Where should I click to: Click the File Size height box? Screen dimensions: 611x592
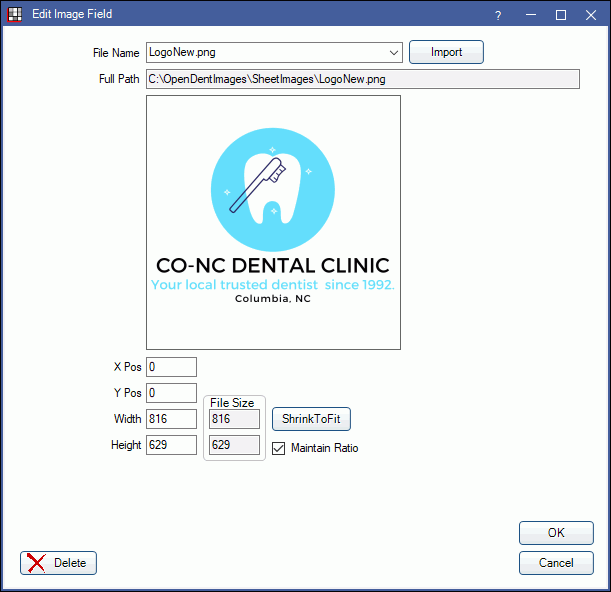point(235,445)
